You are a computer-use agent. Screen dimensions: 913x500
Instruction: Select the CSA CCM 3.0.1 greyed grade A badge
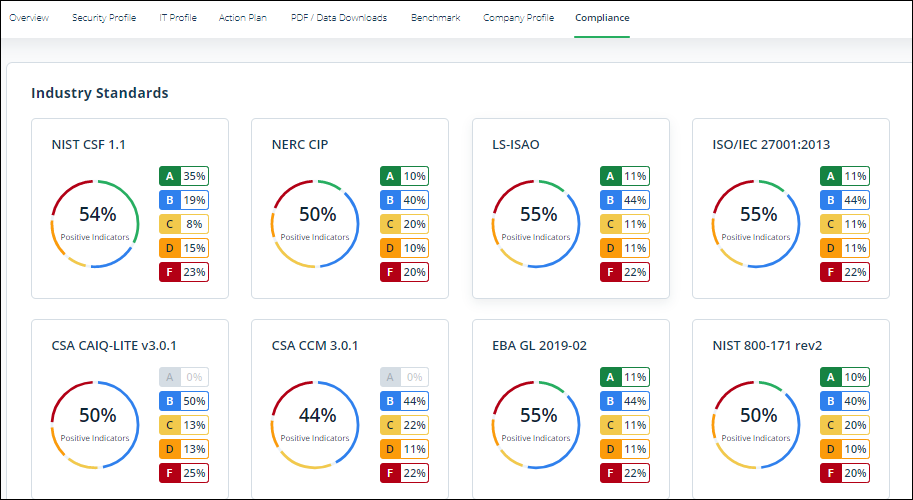point(404,377)
